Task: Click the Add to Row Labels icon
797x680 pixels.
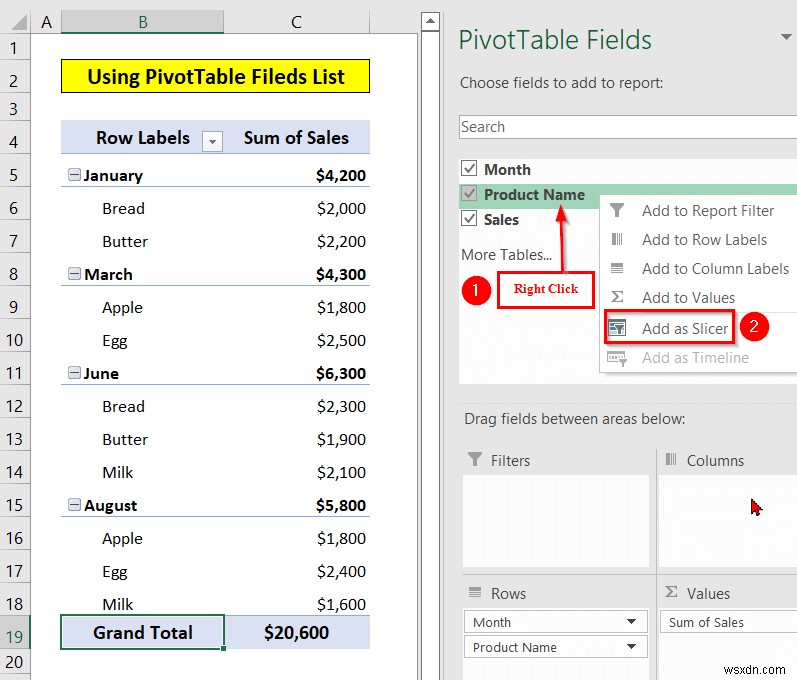Action: coord(617,239)
